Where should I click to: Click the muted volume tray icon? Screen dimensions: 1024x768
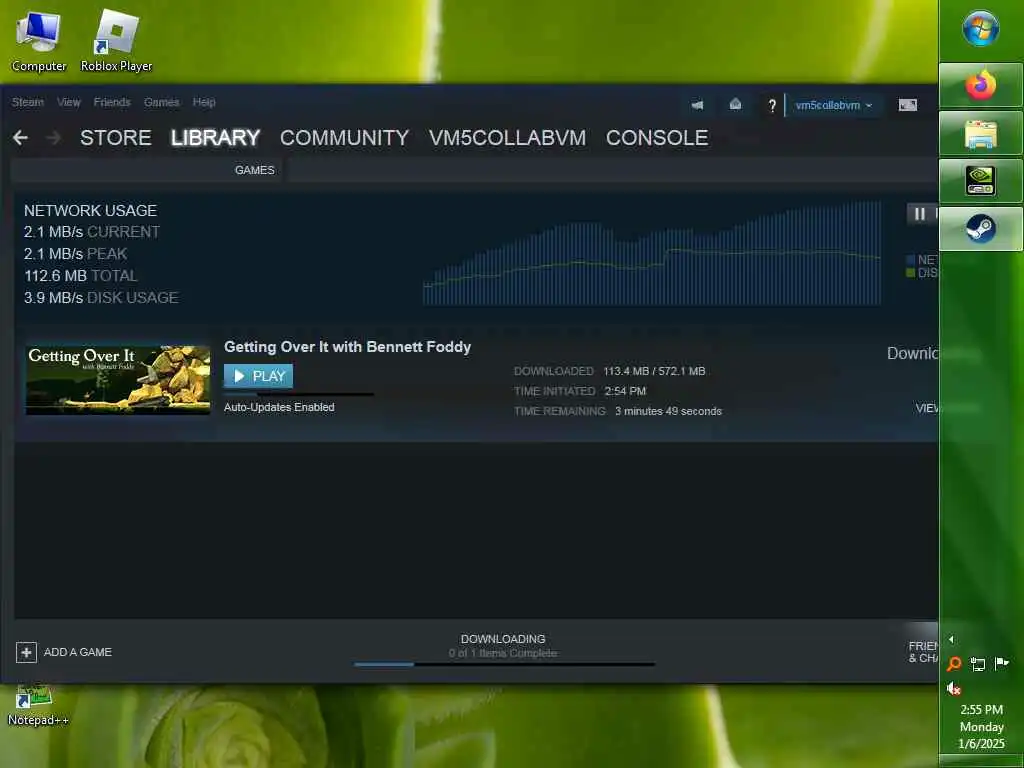tap(953, 688)
